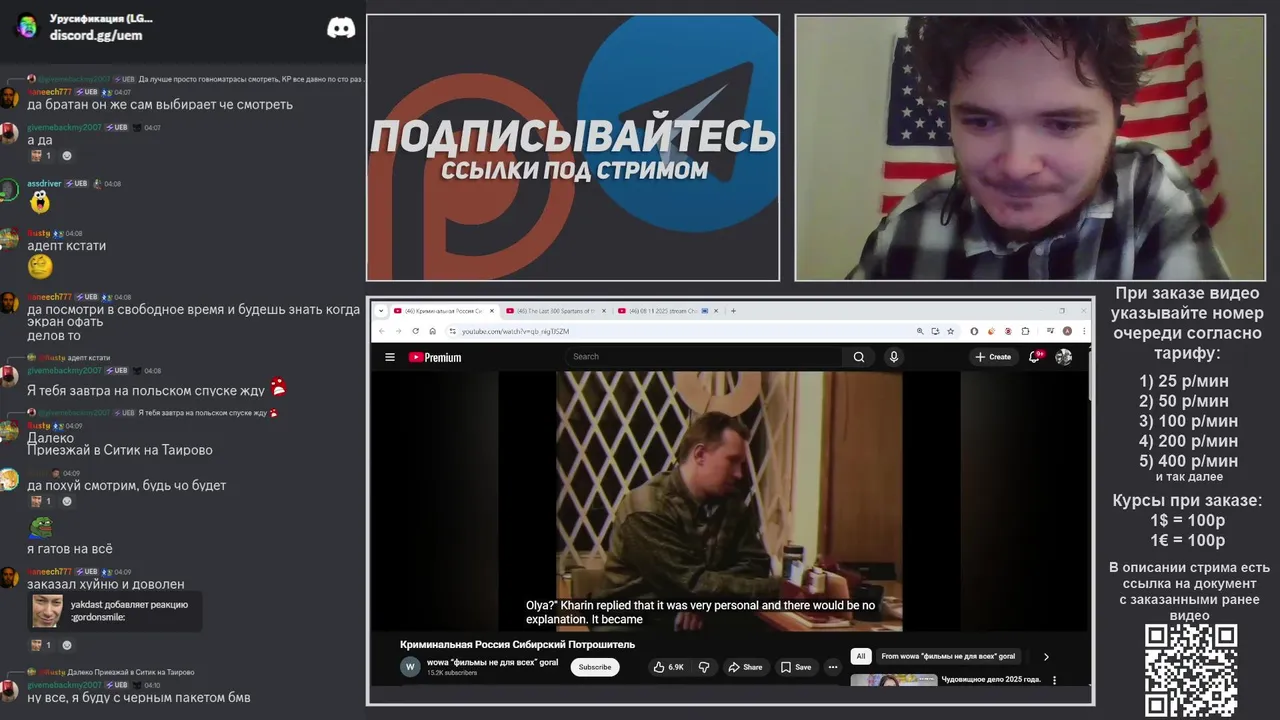This screenshot has width=1280, height=720.
Task: Click message 'Приезжай в Ситик на Таирово'
Action: pyautogui.click(x=120, y=450)
